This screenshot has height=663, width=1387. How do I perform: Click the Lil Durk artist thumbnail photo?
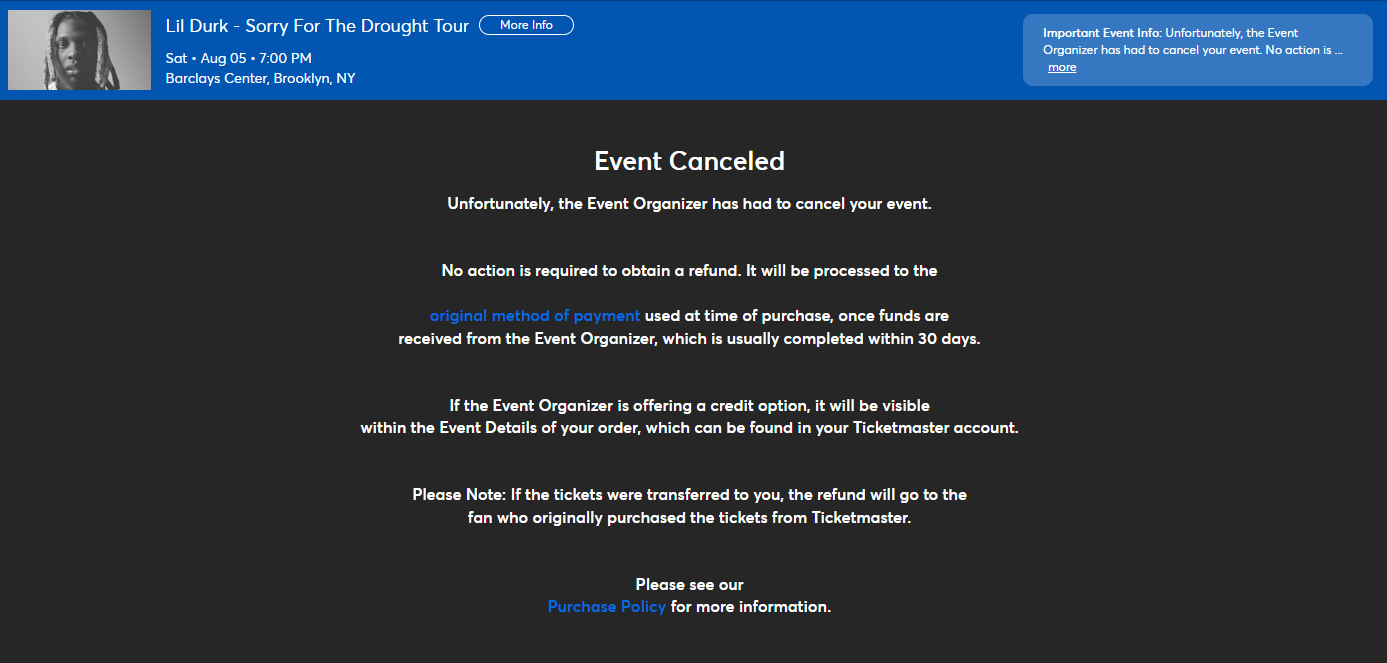79,50
